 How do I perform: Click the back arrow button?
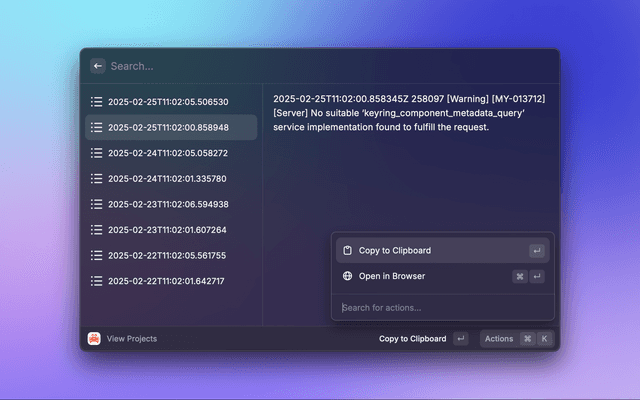click(x=98, y=66)
